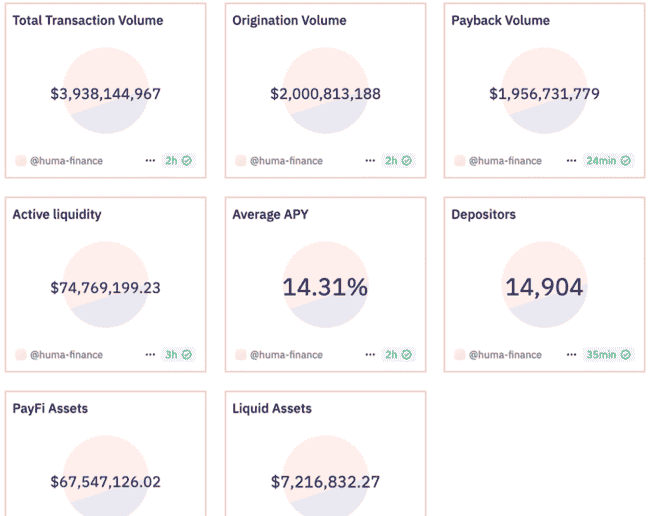Open @huma-finance link under Payback Volume
650x516 pixels.
[505, 160]
